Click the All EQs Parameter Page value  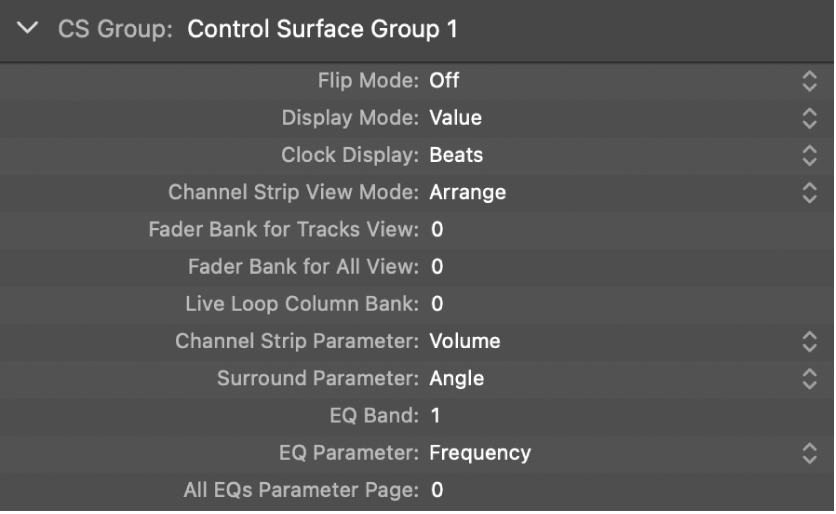click(437, 490)
